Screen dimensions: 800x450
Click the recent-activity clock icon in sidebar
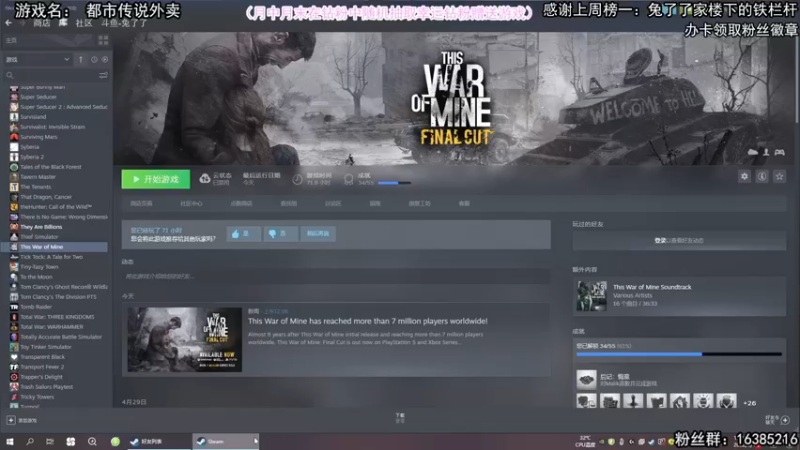(94, 60)
